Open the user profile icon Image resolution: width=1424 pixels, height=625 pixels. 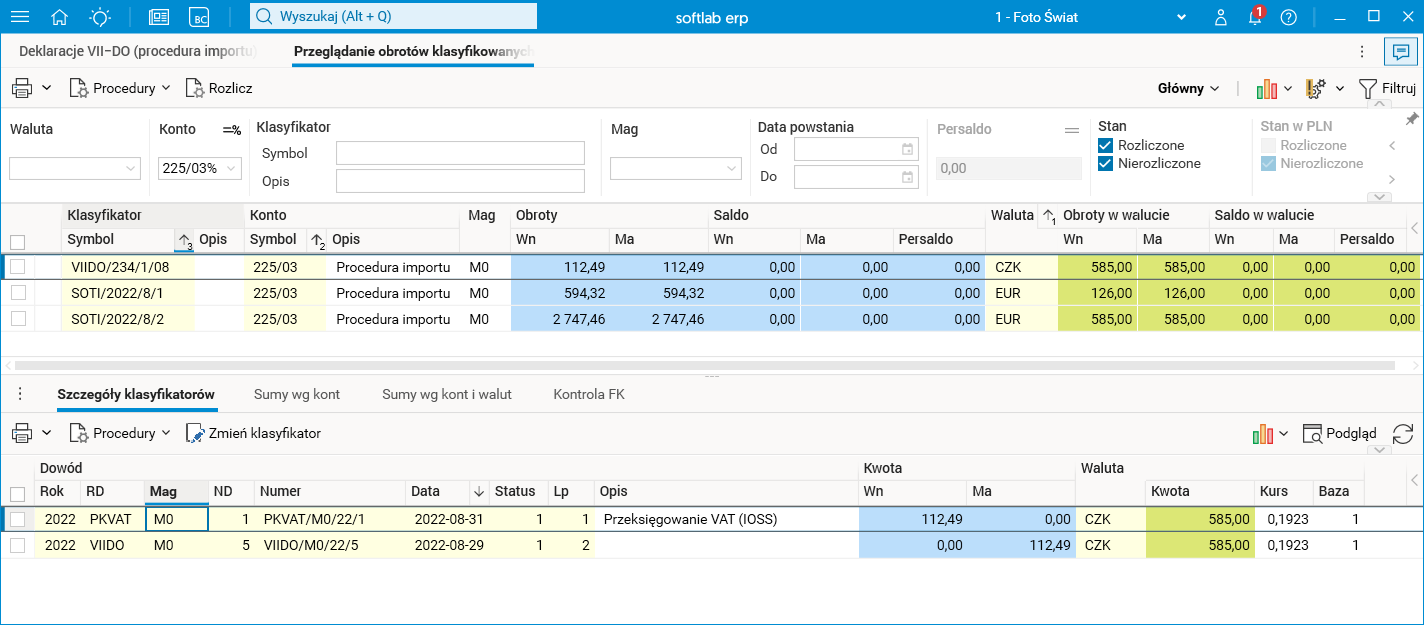click(x=1220, y=17)
